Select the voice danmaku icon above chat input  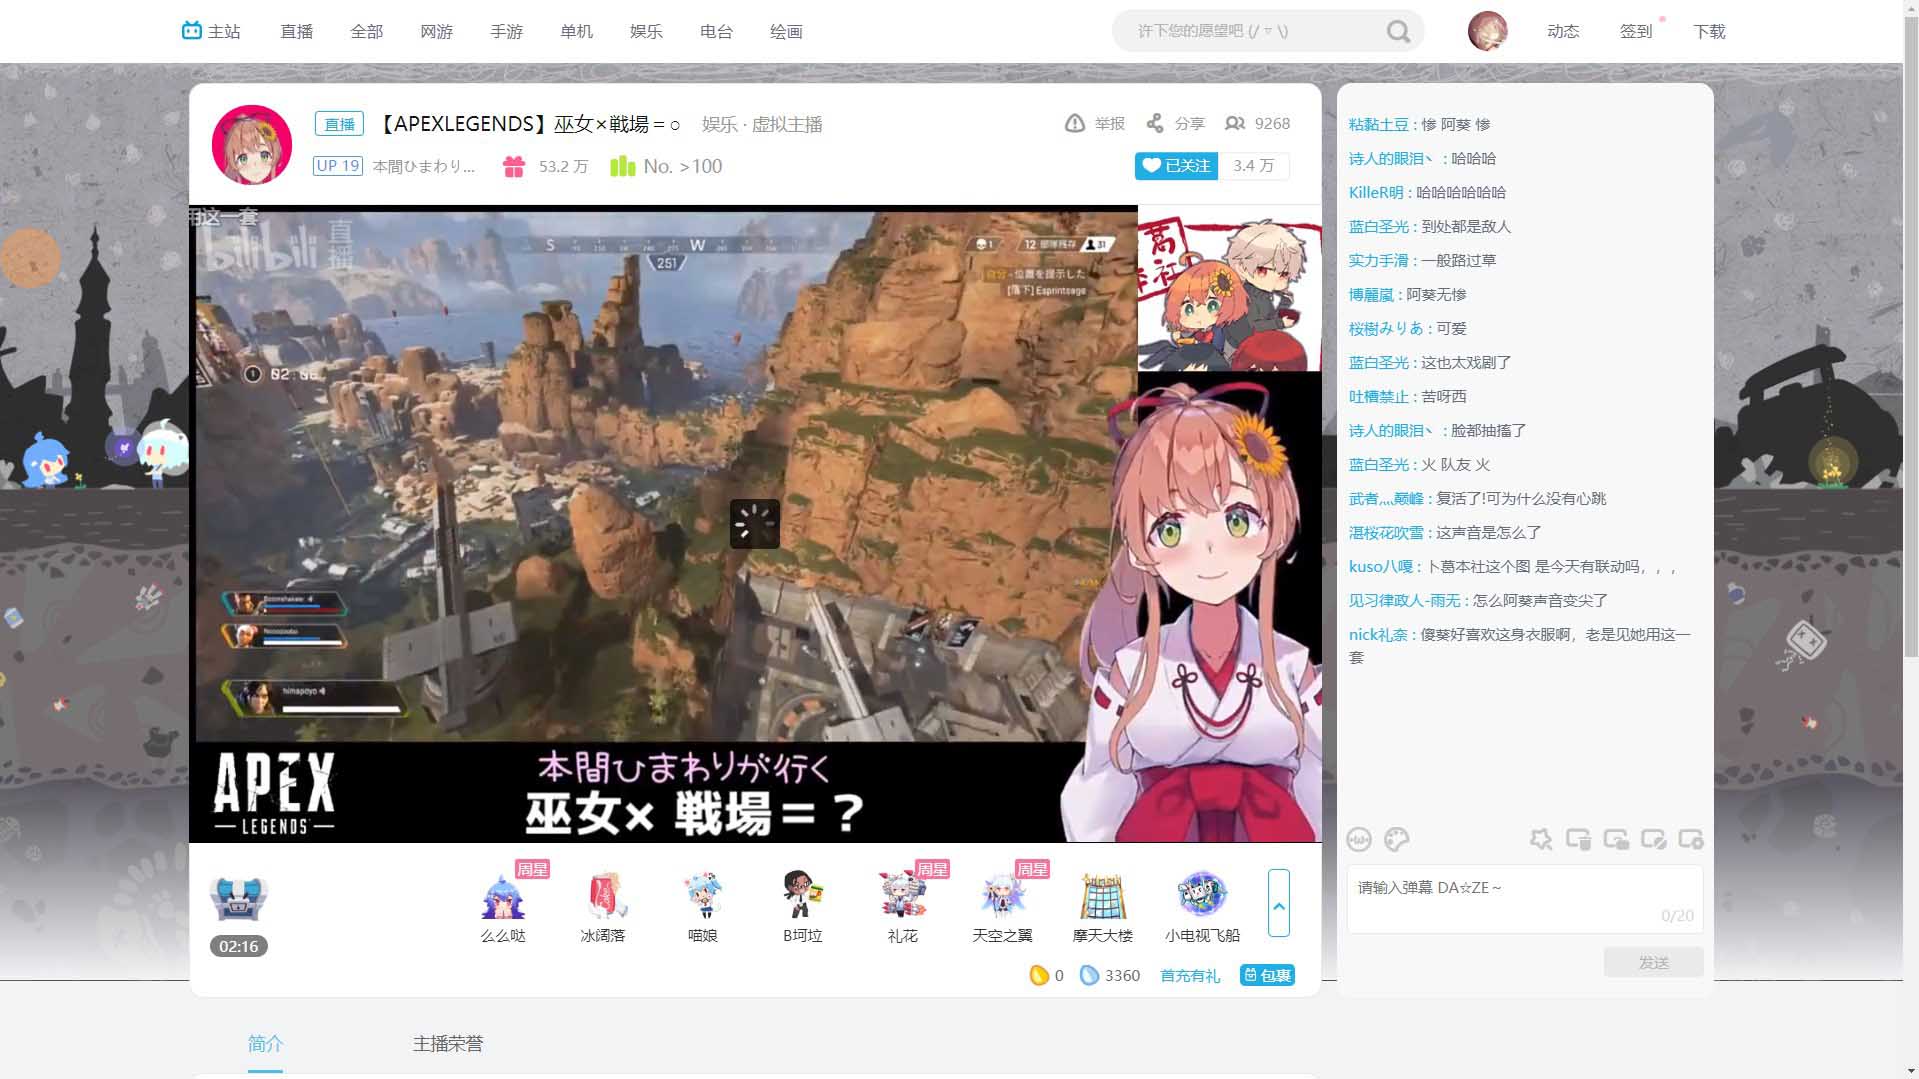(x=1360, y=840)
